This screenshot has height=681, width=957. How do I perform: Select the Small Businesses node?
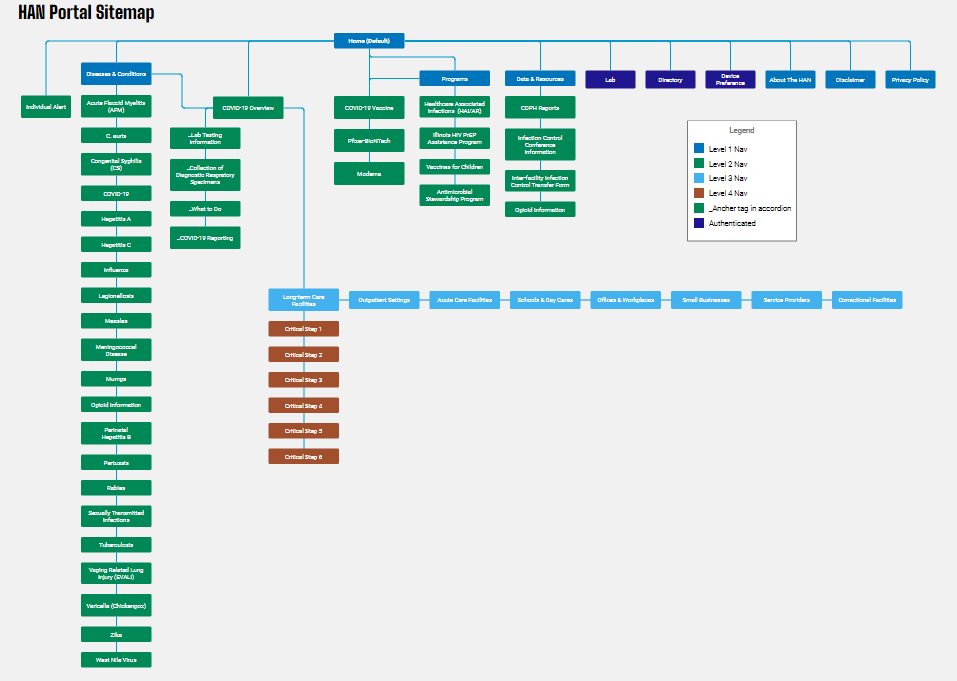[706, 300]
